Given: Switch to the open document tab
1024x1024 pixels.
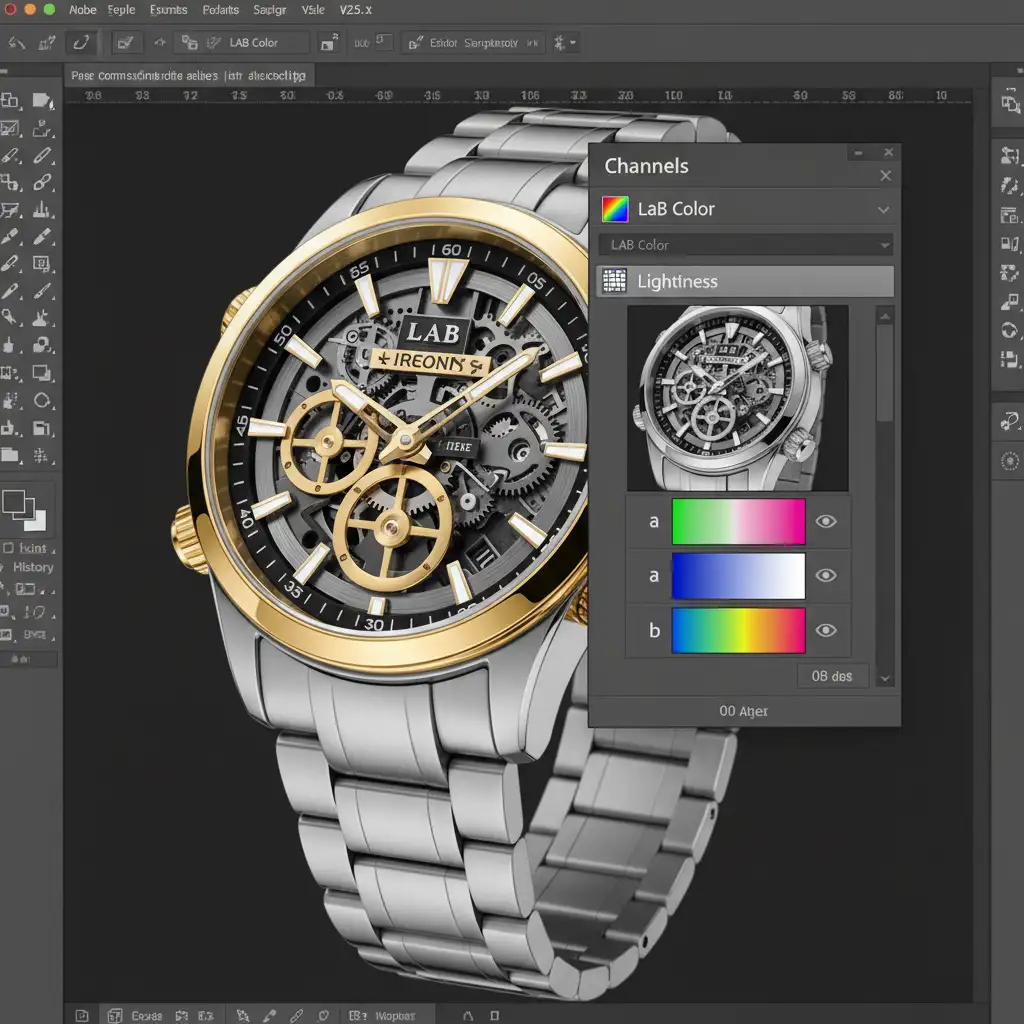Looking at the screenshot, I should pyautogui.click(x=188, y=76).
